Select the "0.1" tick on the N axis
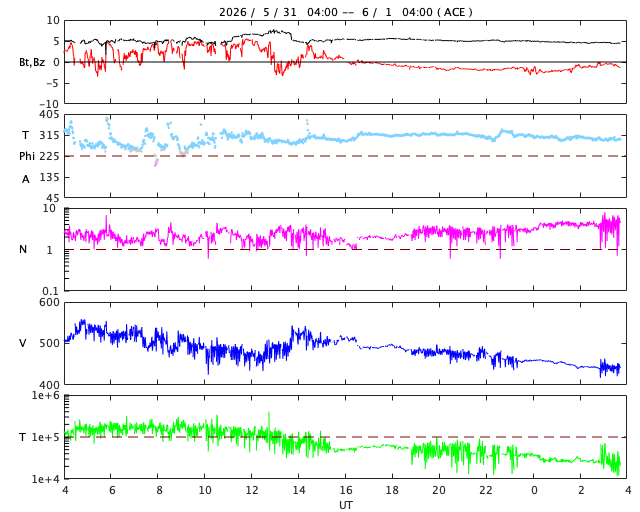The width and height of the screenshot is (640, 512). click(x=51, y=291)
